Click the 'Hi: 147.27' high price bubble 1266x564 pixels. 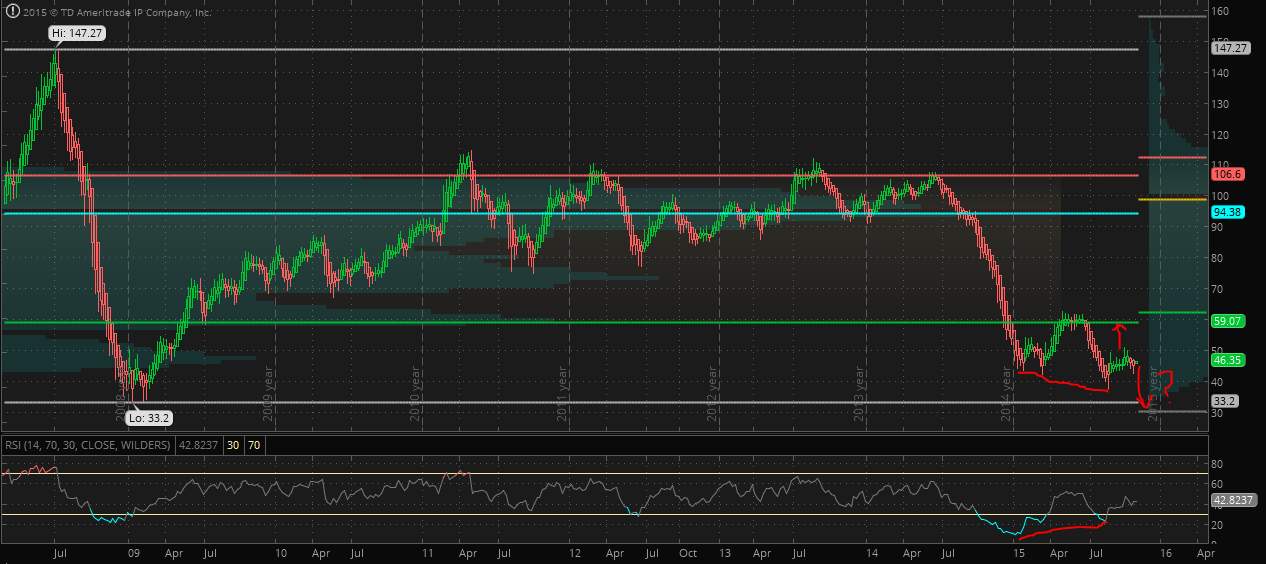coord(79,33)
